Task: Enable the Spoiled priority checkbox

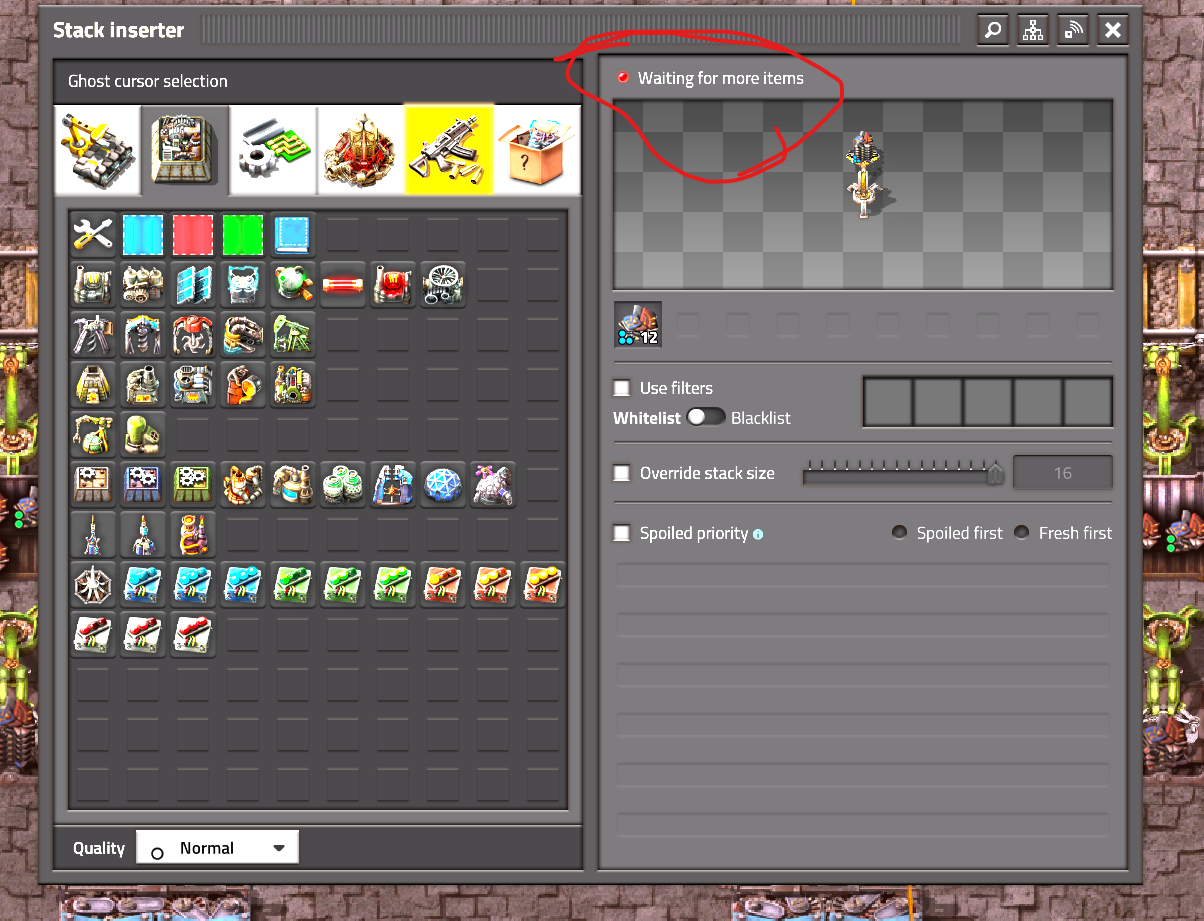Action: tap(622, 533)
